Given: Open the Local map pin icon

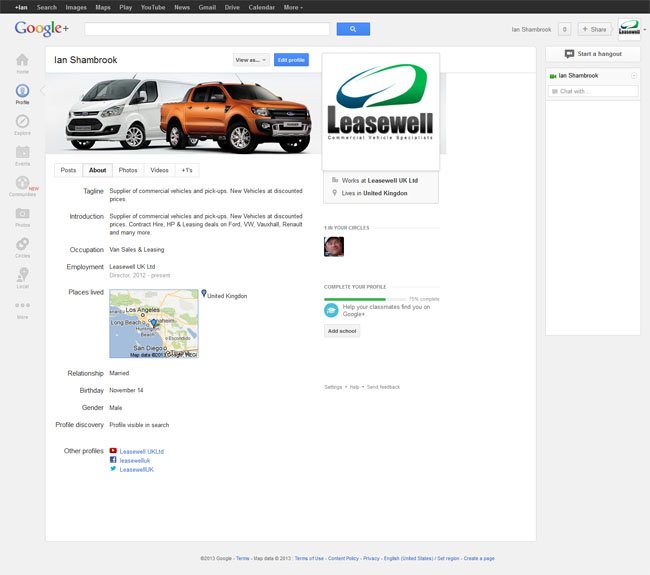Looking at the screenshot, I should click(22, 274).
